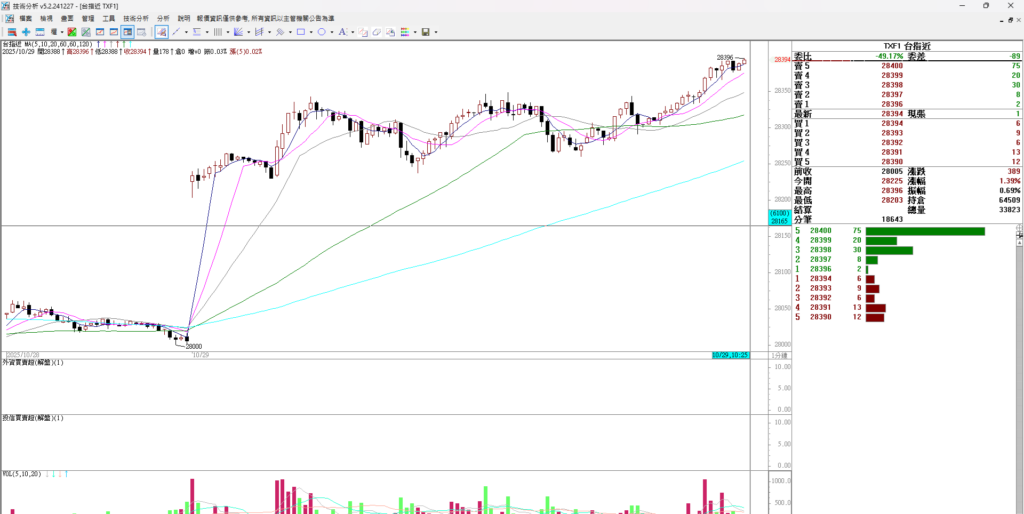Select the trend line drawing tool
This screenshot has width=1024, height=514.
click(176, 32)
